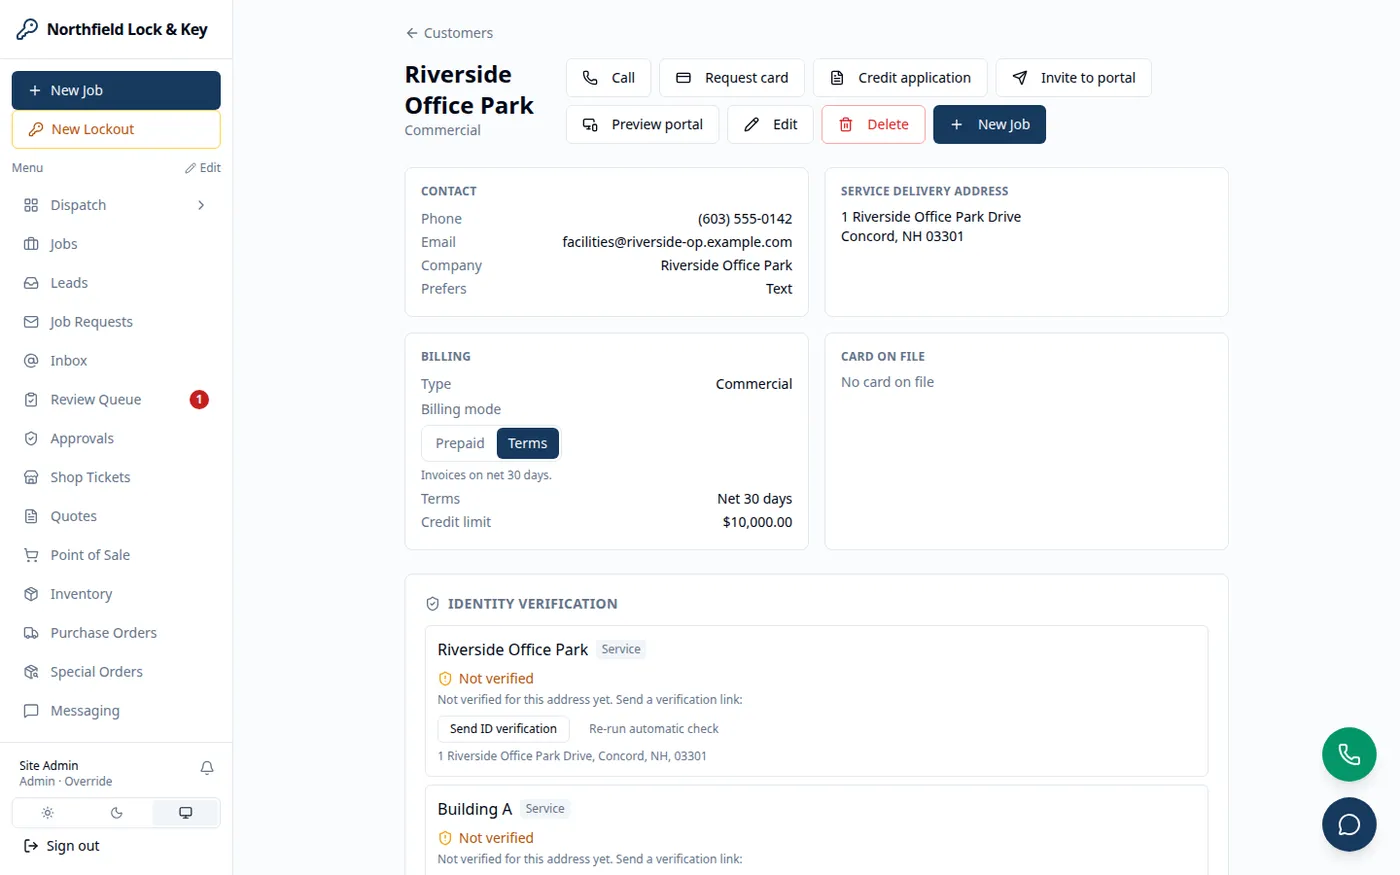
Task: Click the Net 30 days terms value
Action: 754,499
